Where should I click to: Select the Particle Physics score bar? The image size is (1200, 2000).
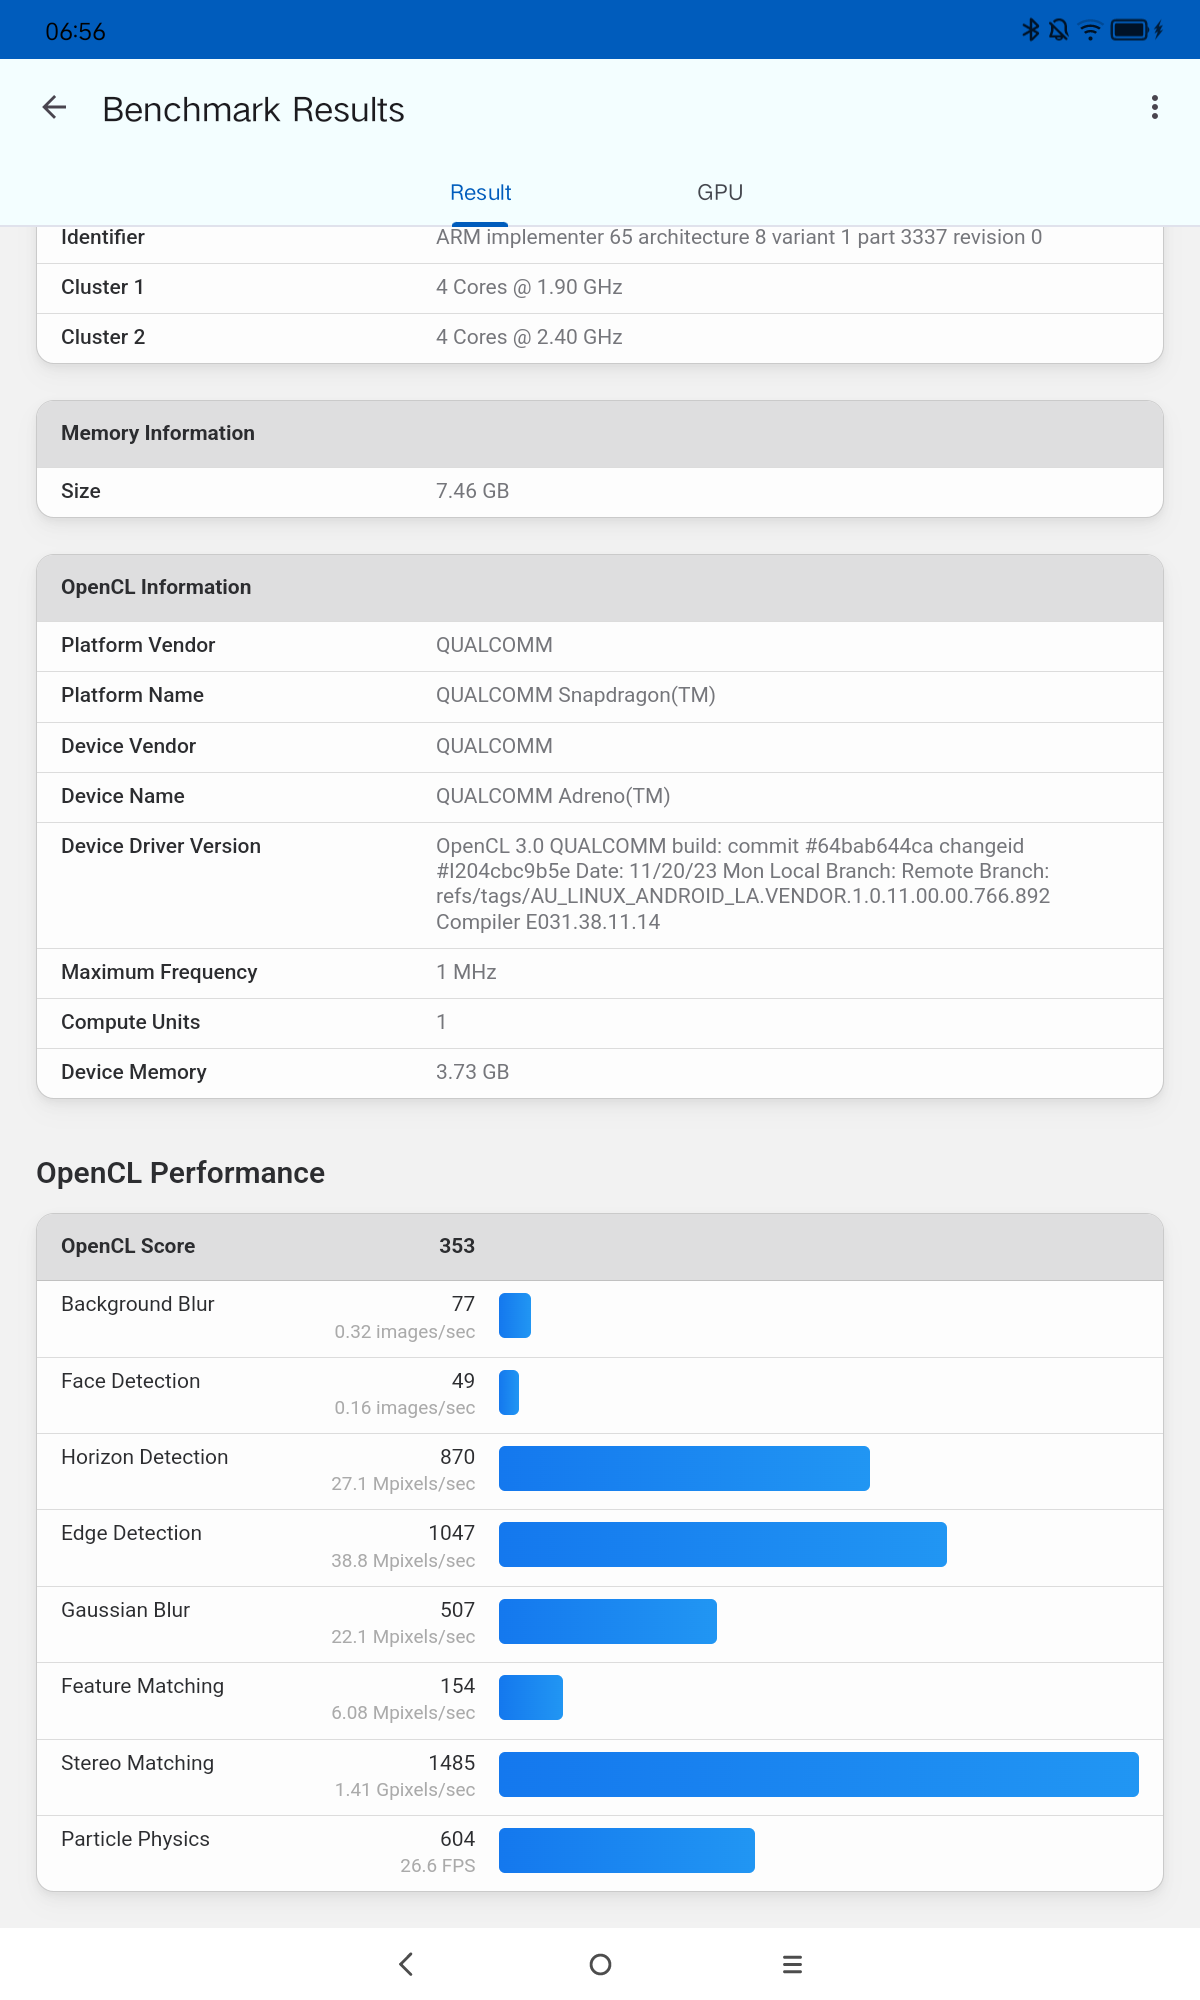pos(626,1850)
